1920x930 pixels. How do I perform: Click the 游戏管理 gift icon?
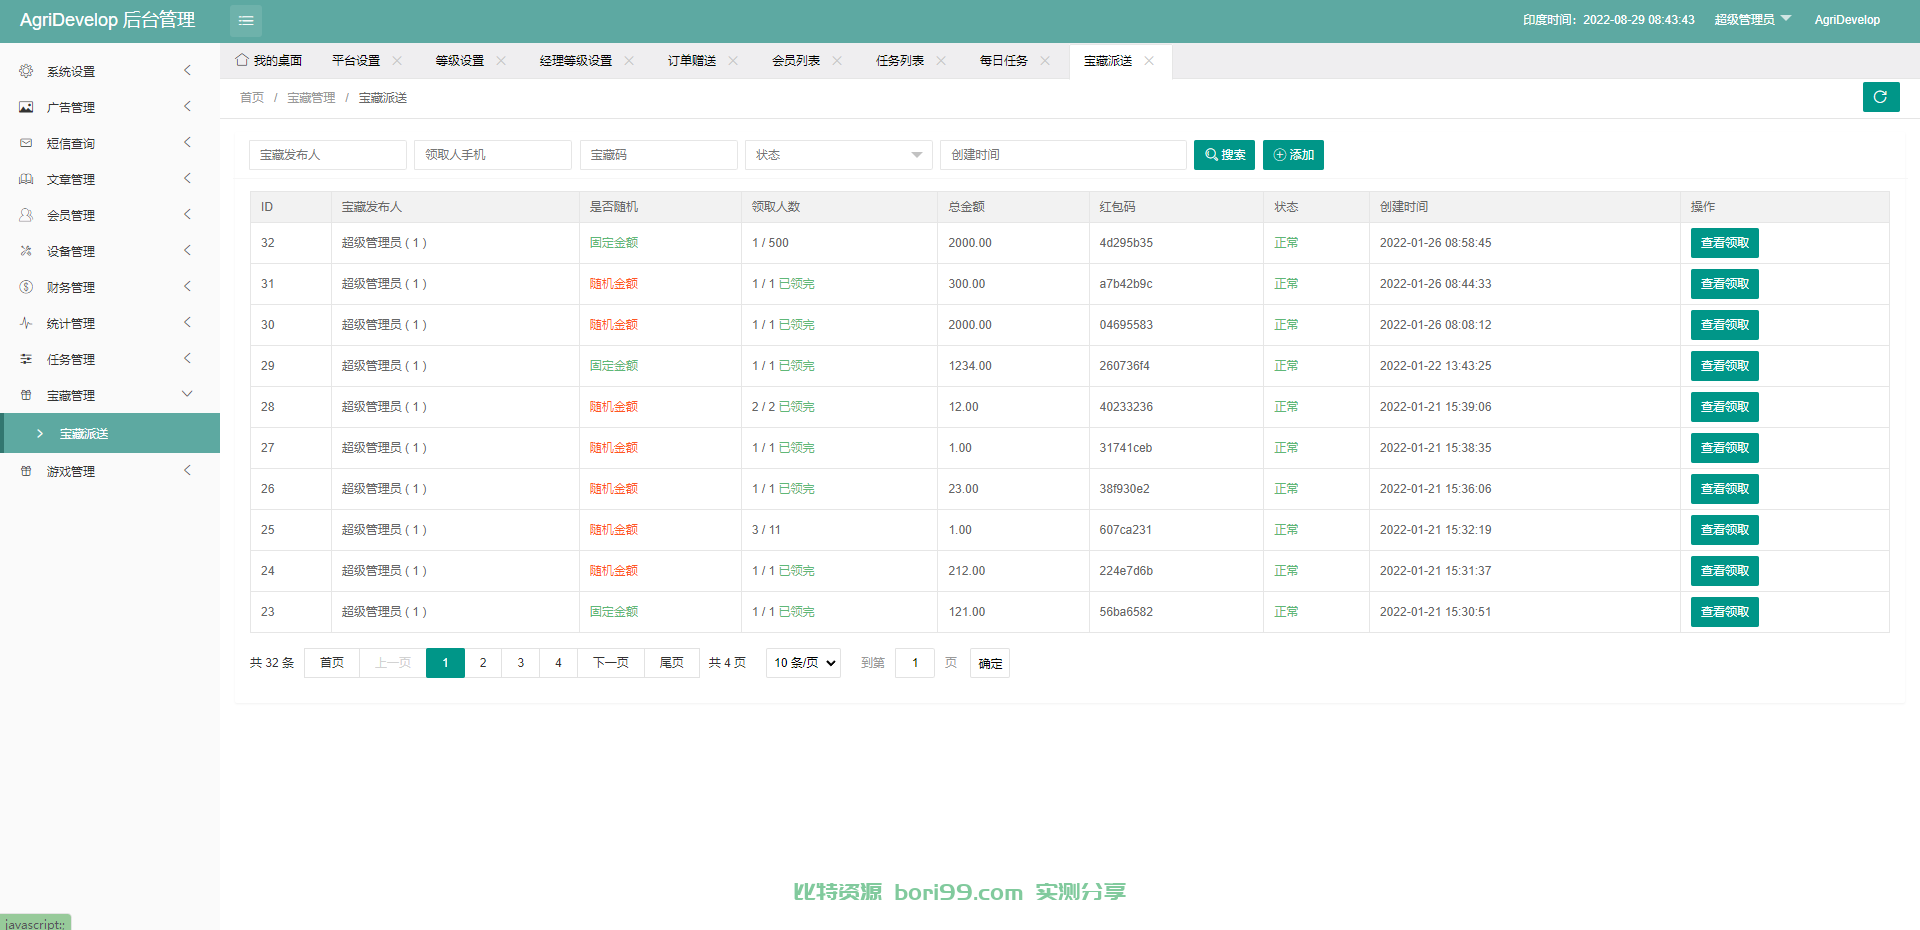pos(26,471)
